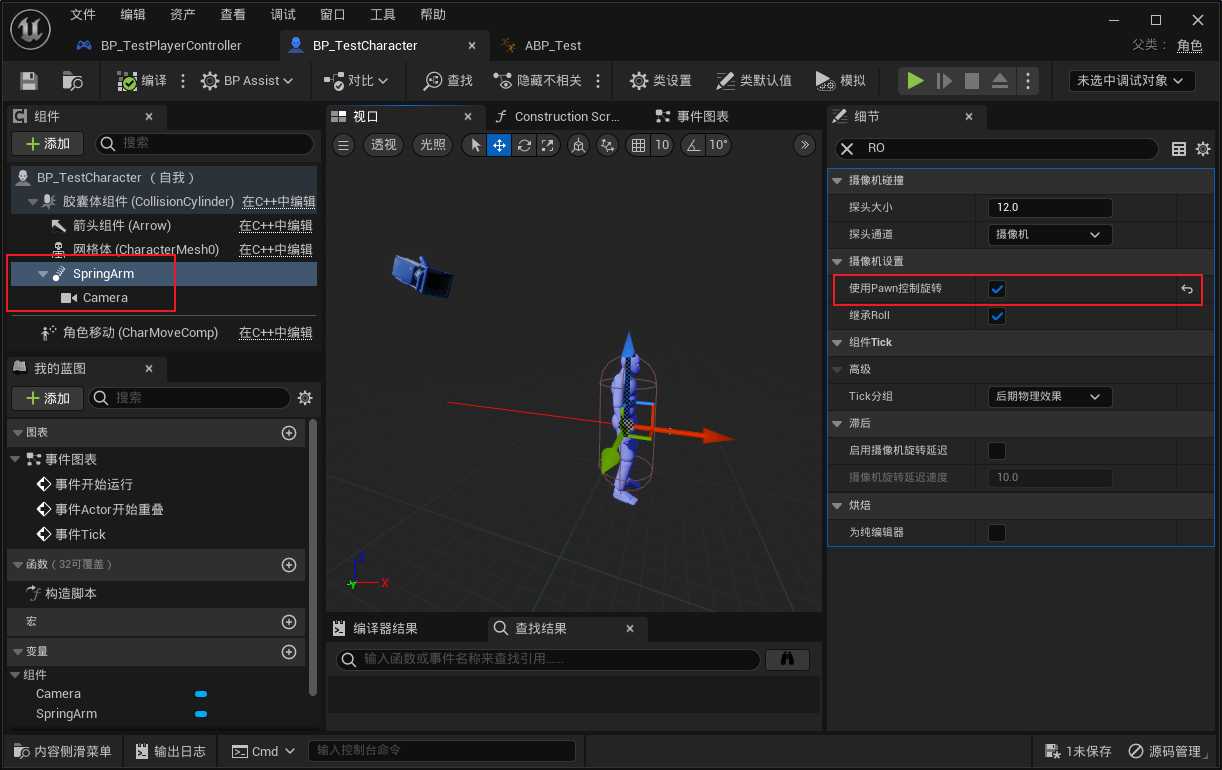Click the 类默认值 toolbar button
The width and height of the screenshot is (1222, 770).
755,81
